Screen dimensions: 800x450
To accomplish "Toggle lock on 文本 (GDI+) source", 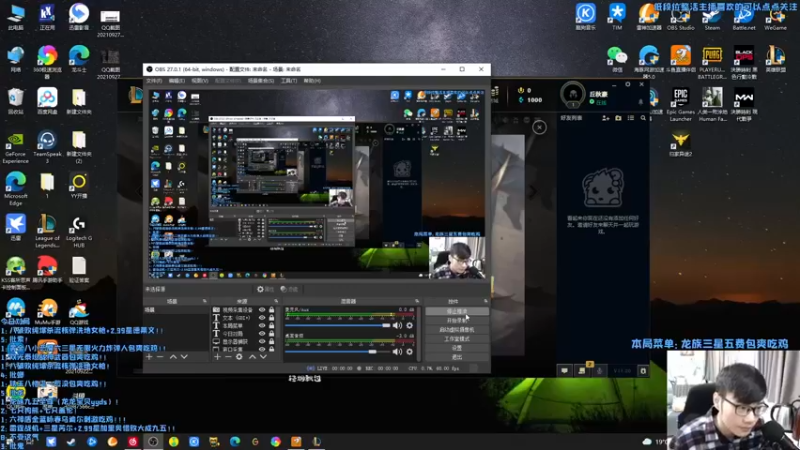I will pos(271,318).
